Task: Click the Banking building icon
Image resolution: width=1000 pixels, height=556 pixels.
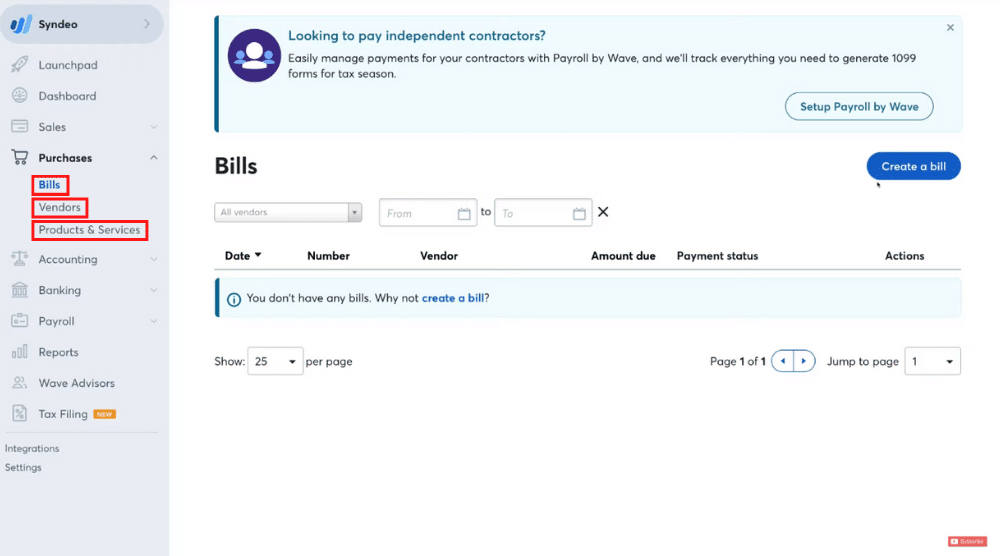Action: coord(20,289)
